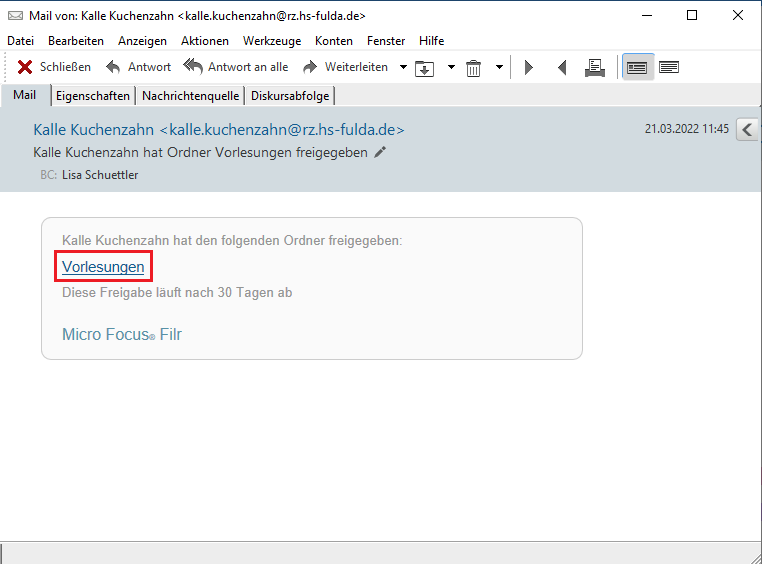Switch to the Nachrichtenquelle tab

[190, 96]
